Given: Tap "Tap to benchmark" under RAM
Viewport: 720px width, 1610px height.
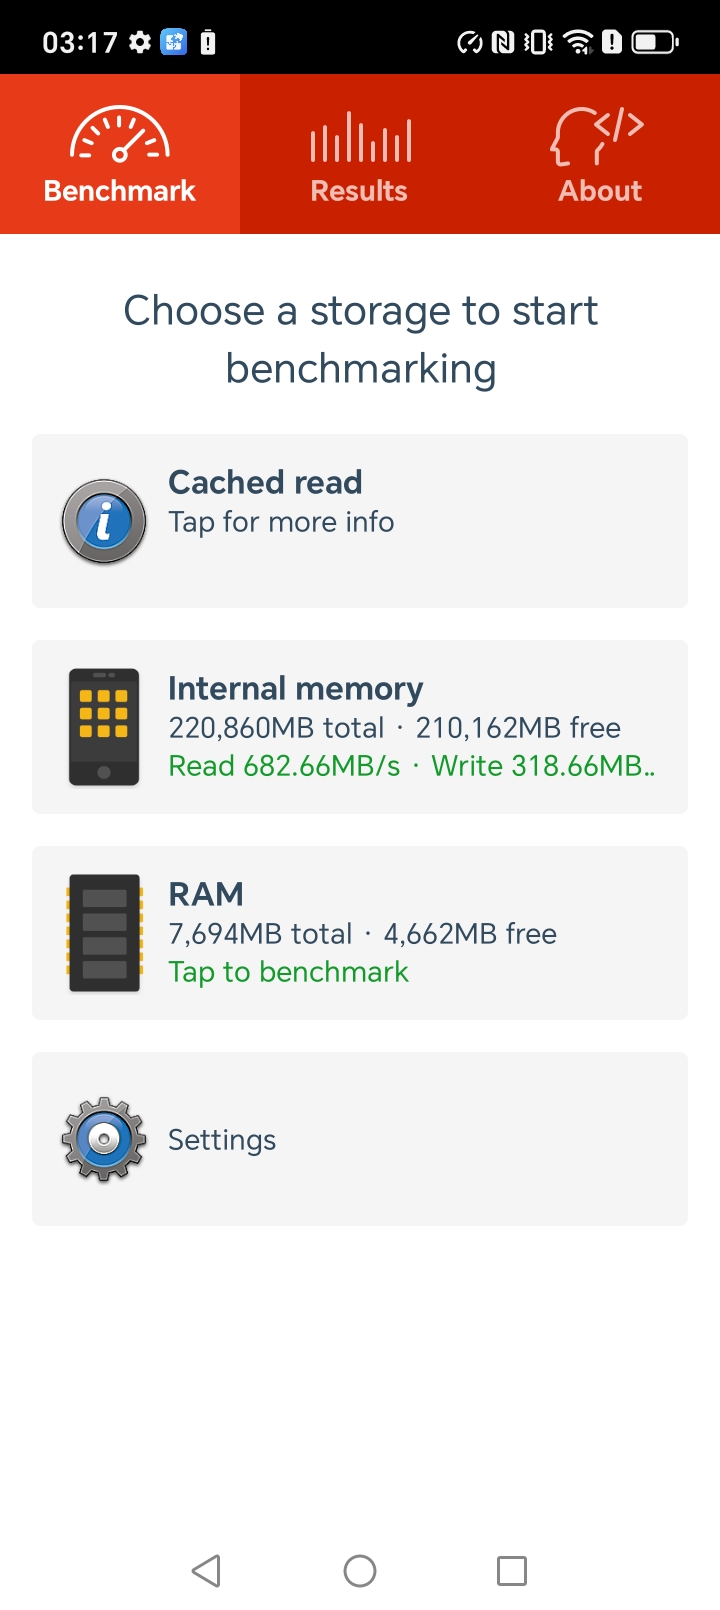Looking at the screenshot, I should pyautogui.click(x=288, y=972).
